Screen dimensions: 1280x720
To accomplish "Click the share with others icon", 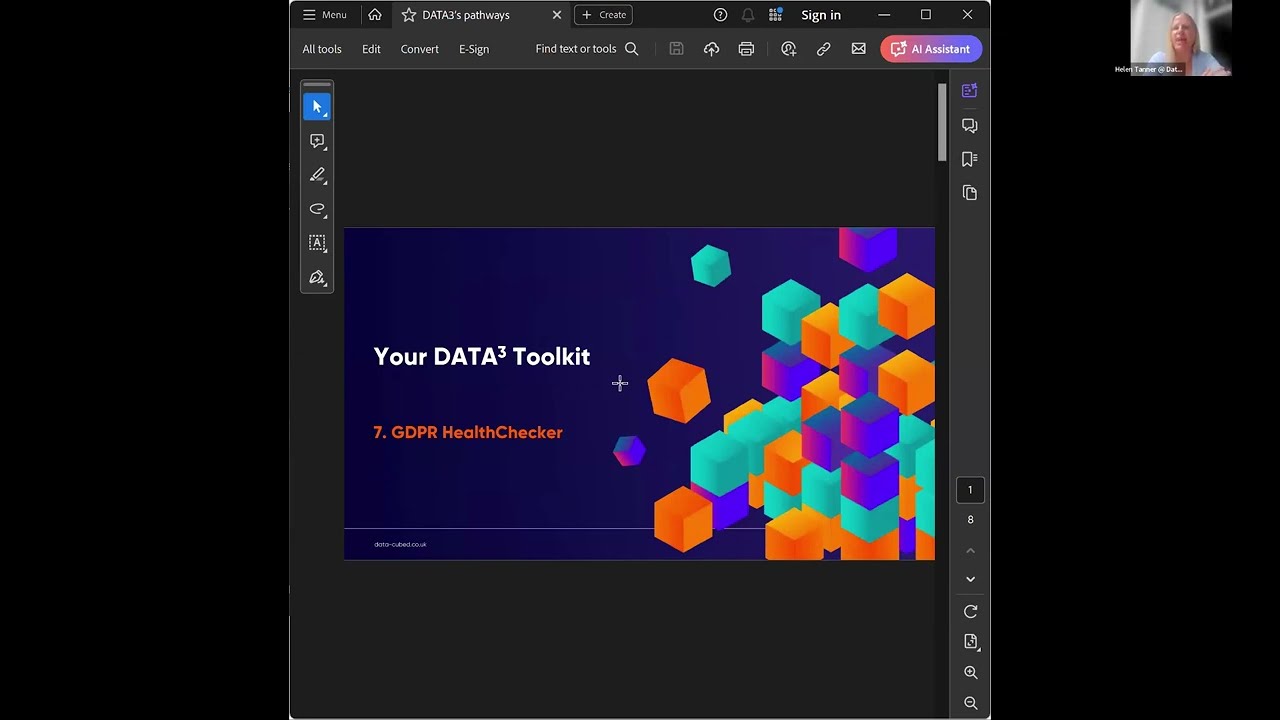I will (789, 49).
